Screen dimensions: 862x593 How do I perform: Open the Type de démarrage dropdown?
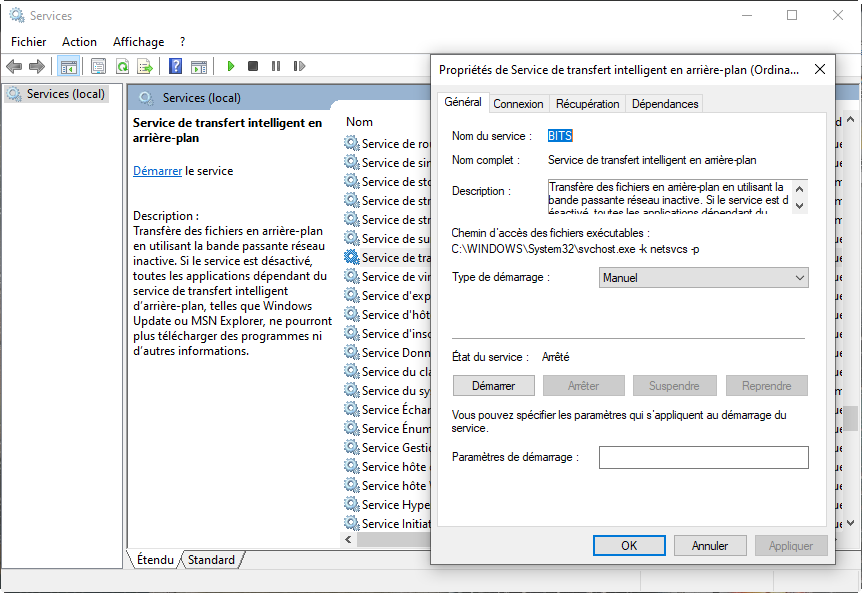coord(703,278)
